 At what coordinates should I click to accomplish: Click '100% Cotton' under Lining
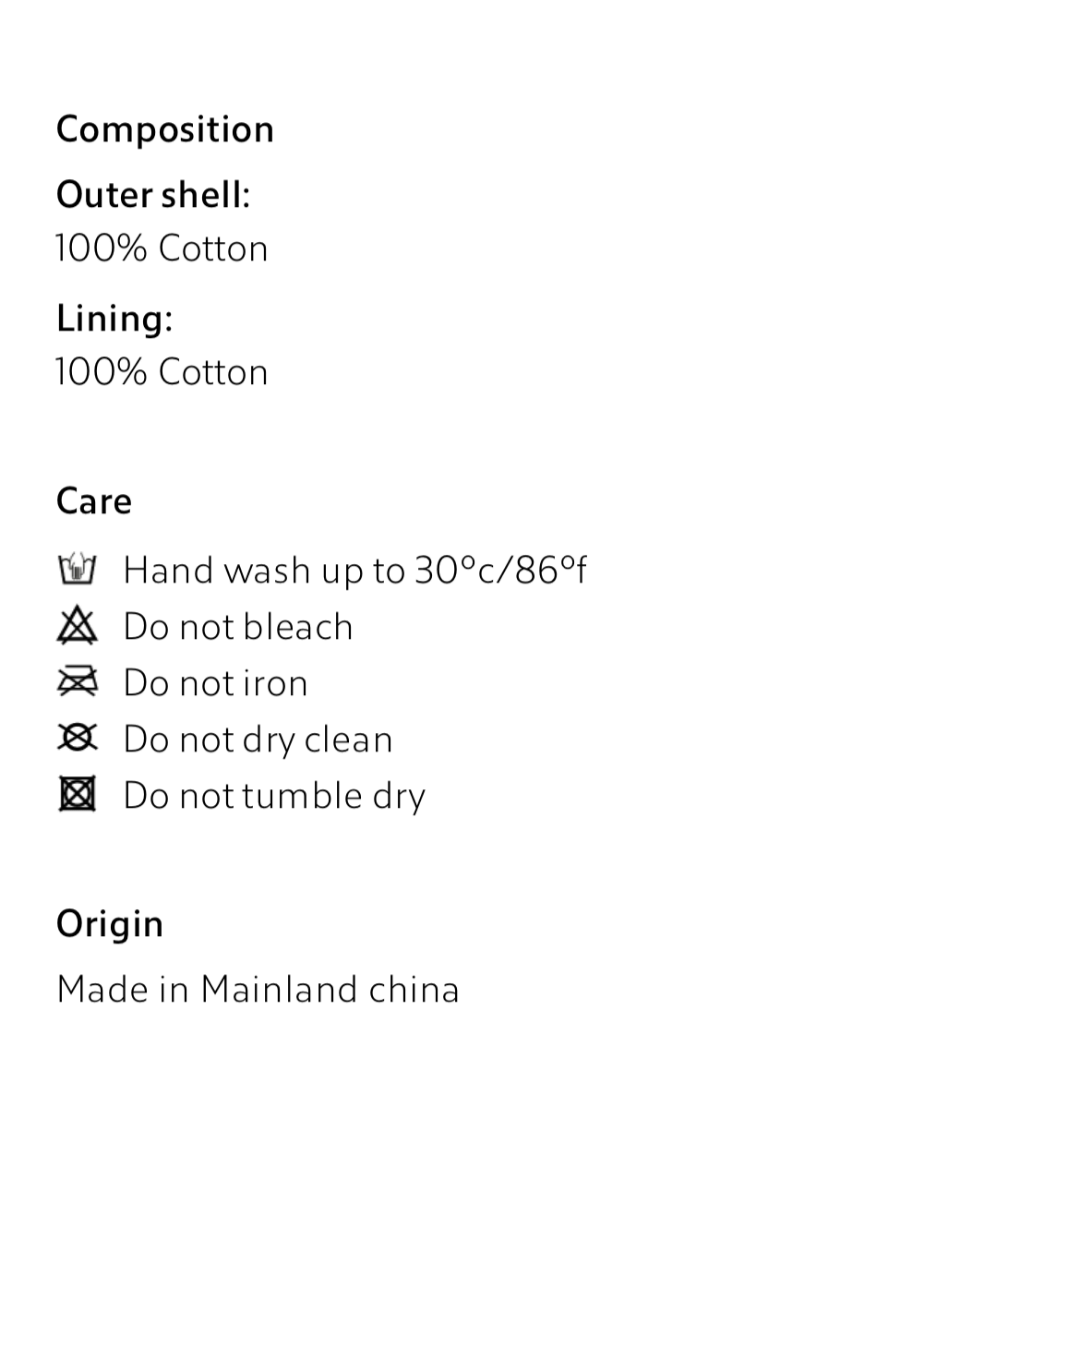(161, 373)
